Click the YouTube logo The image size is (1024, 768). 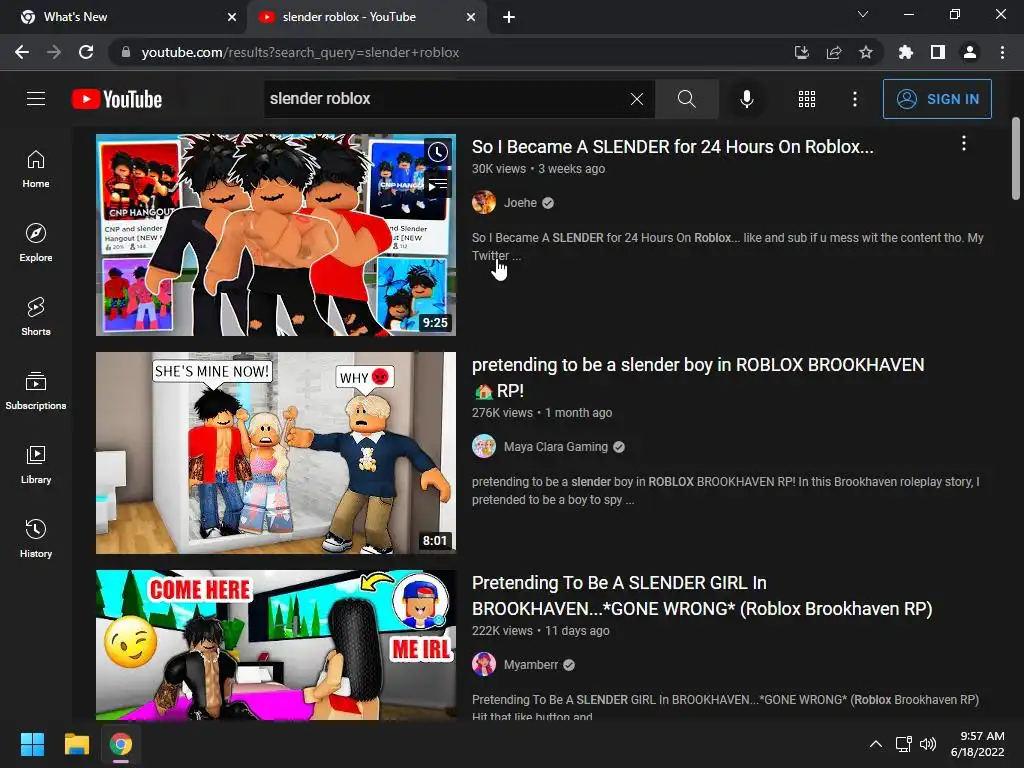pos(117,99)
